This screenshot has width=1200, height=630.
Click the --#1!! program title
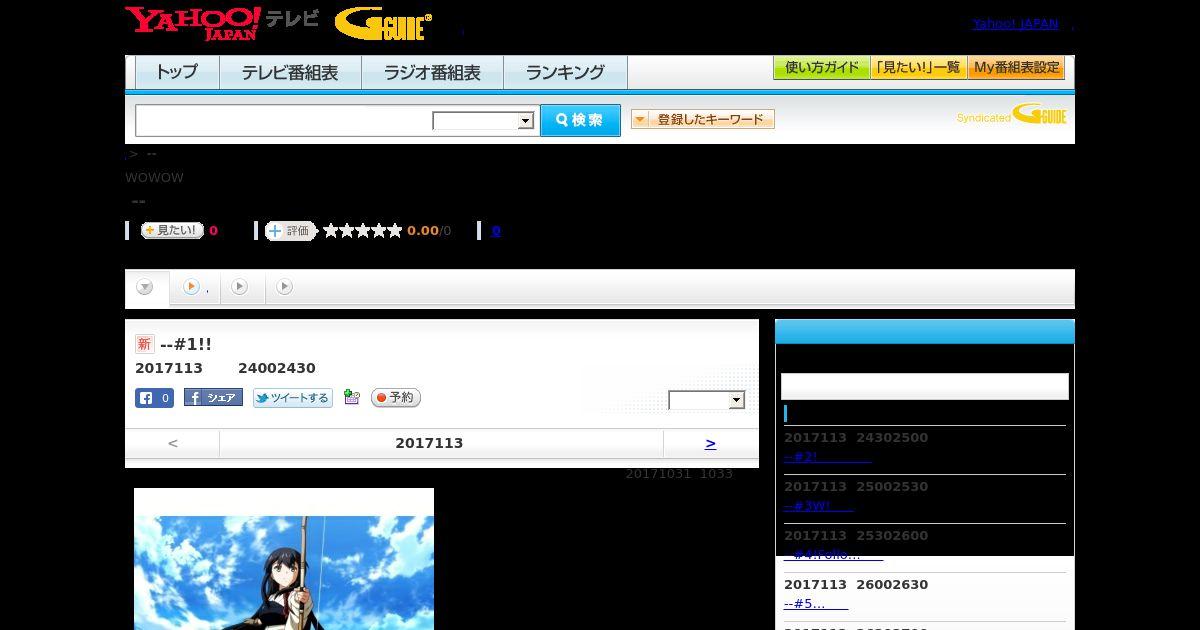pyautogui.click(x=186, y=344)
